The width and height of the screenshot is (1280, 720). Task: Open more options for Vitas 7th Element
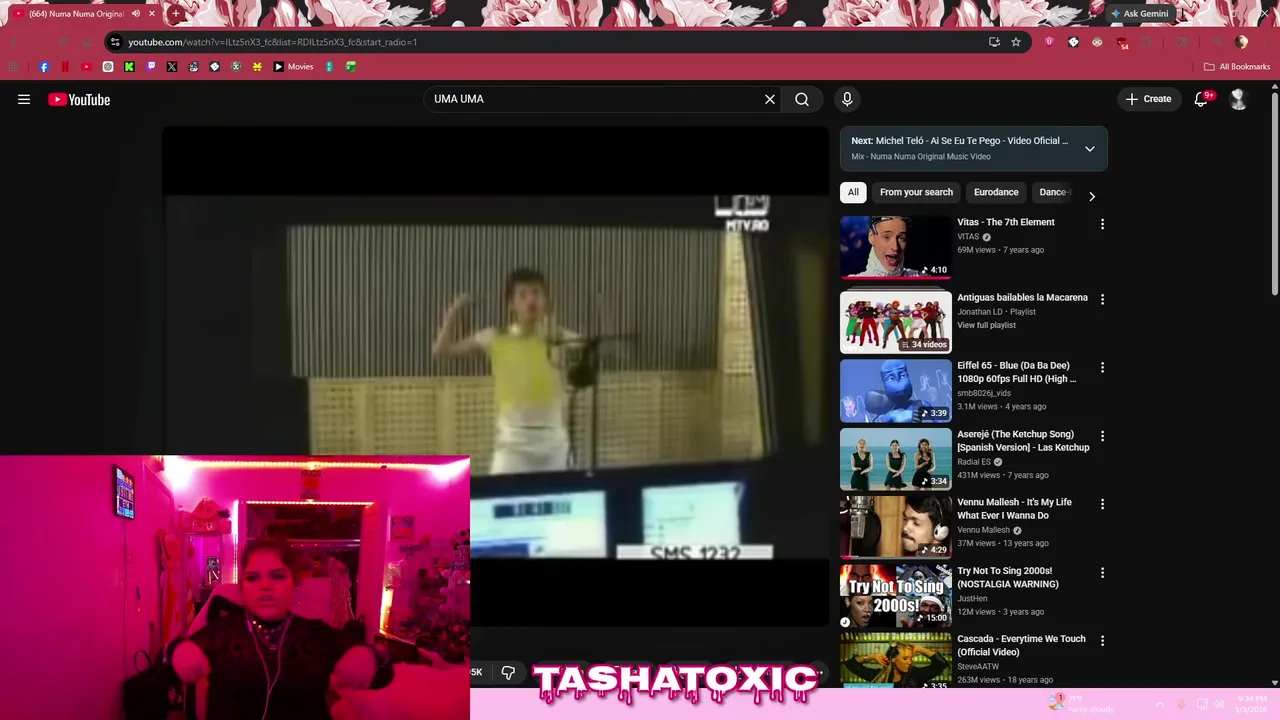tap(1102, 224)
